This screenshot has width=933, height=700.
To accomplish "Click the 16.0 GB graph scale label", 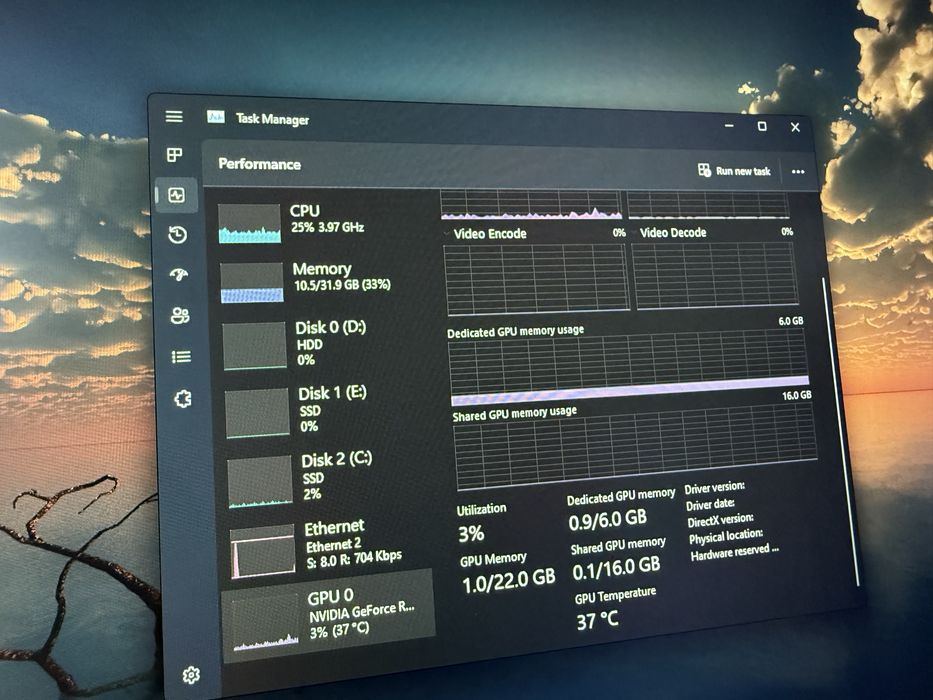I will click(x=797, y=395).
